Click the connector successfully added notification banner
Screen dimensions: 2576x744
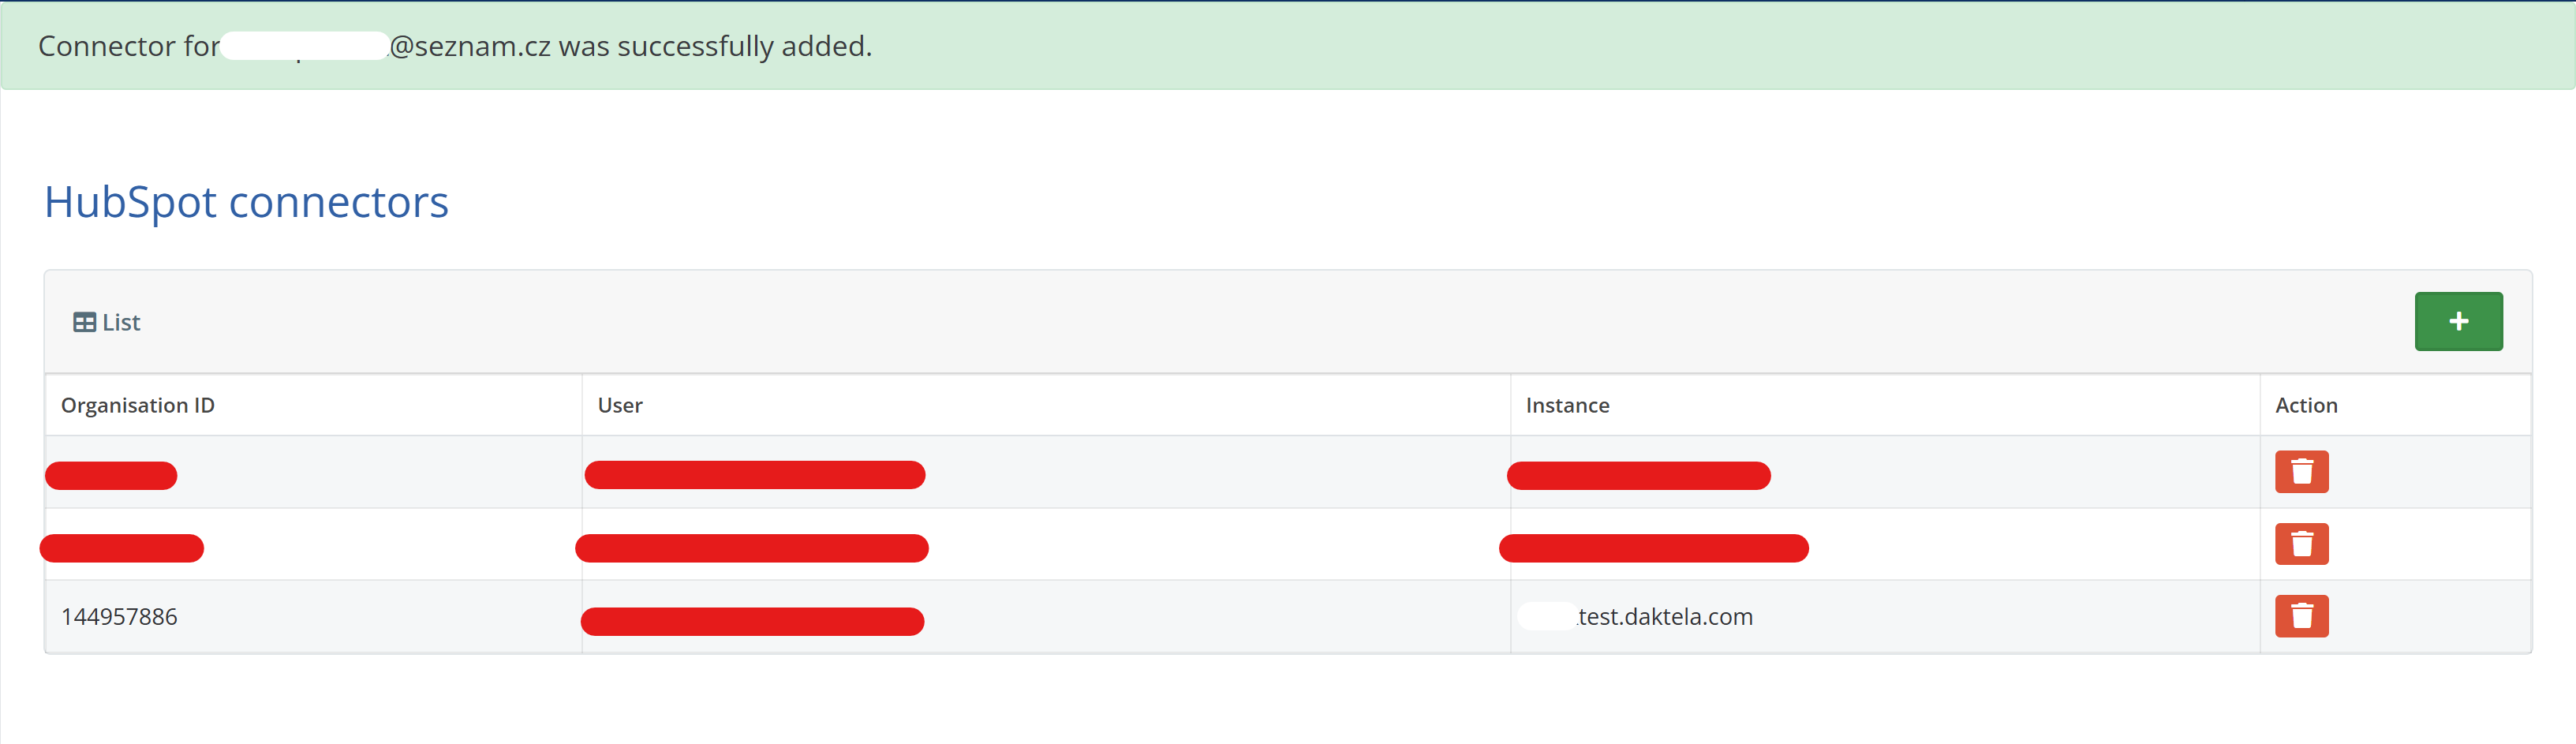[1288, 46]
